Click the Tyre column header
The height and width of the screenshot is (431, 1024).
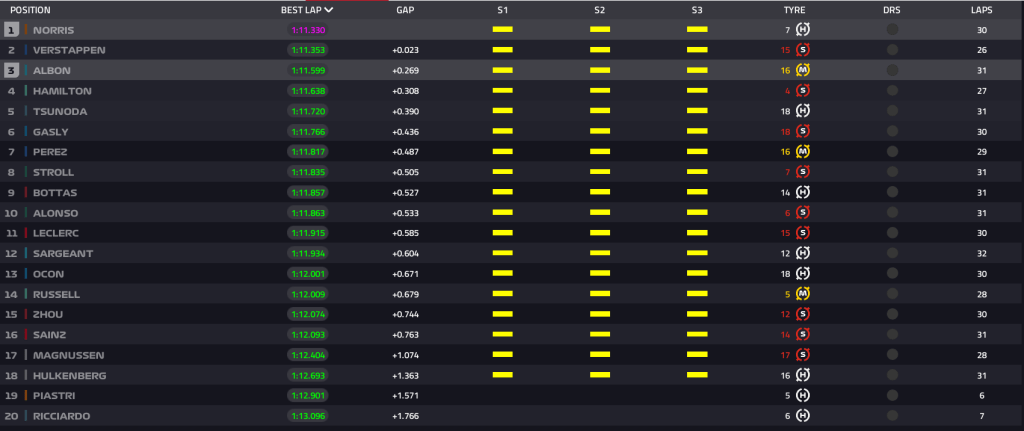tap(795, 10)
